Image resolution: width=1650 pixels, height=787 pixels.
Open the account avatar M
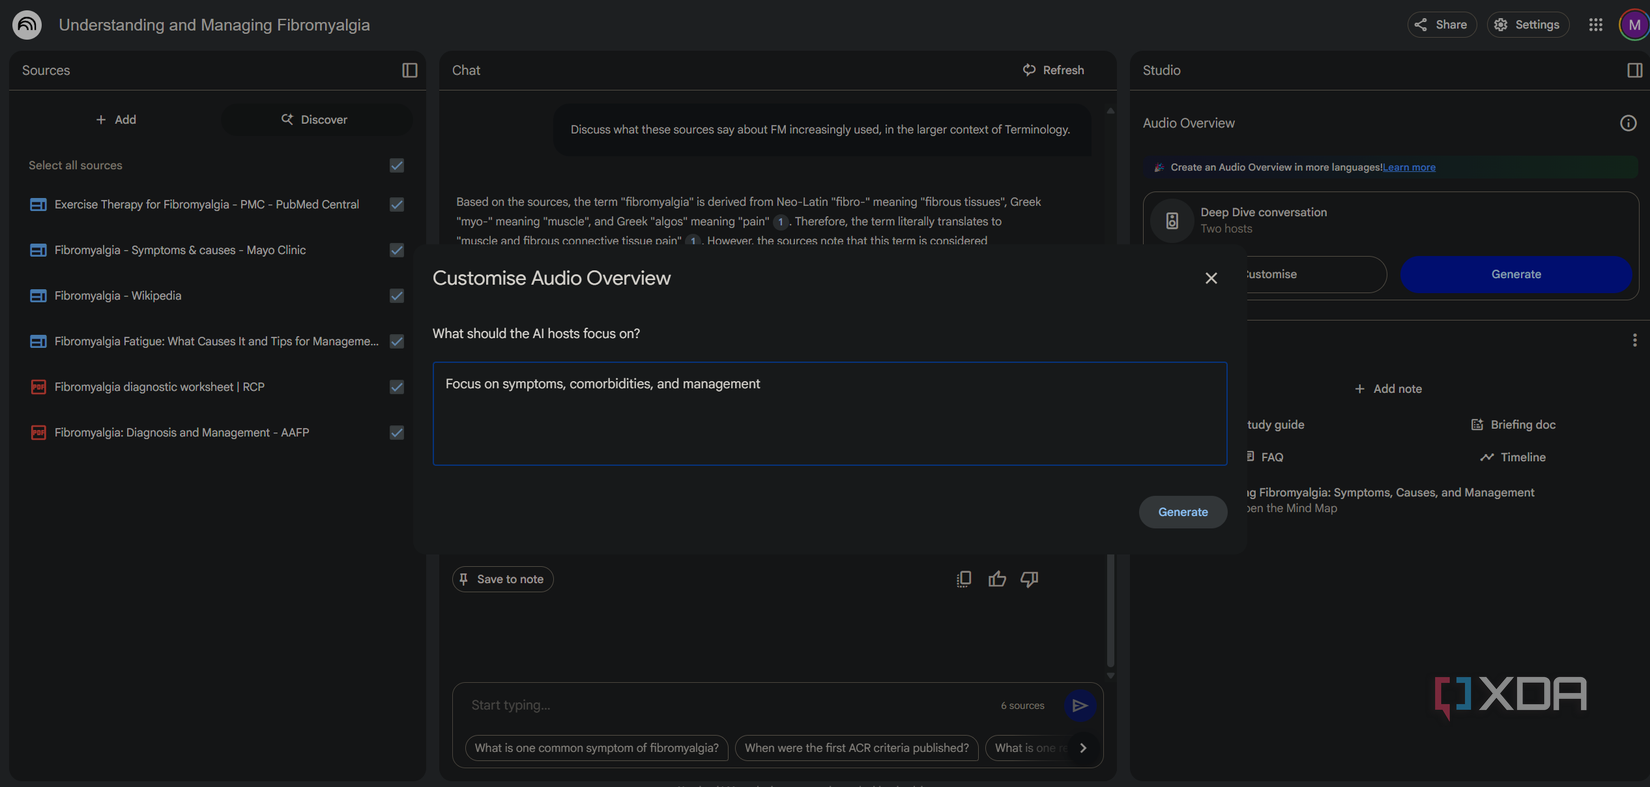(1634, 25)
